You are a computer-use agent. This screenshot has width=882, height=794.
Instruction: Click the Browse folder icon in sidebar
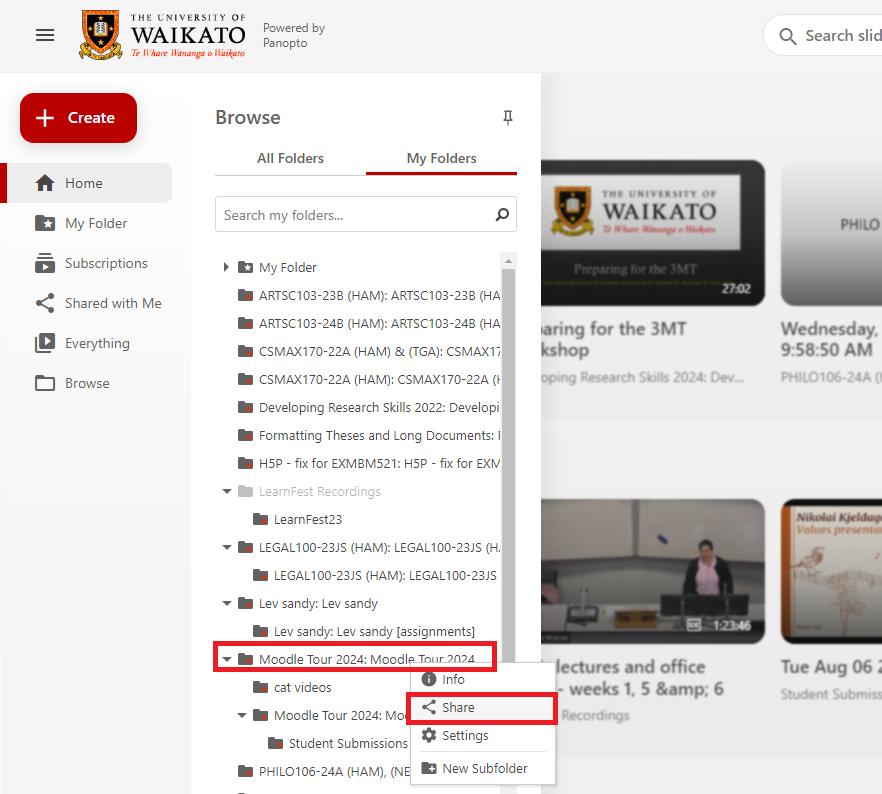(45, 383)
